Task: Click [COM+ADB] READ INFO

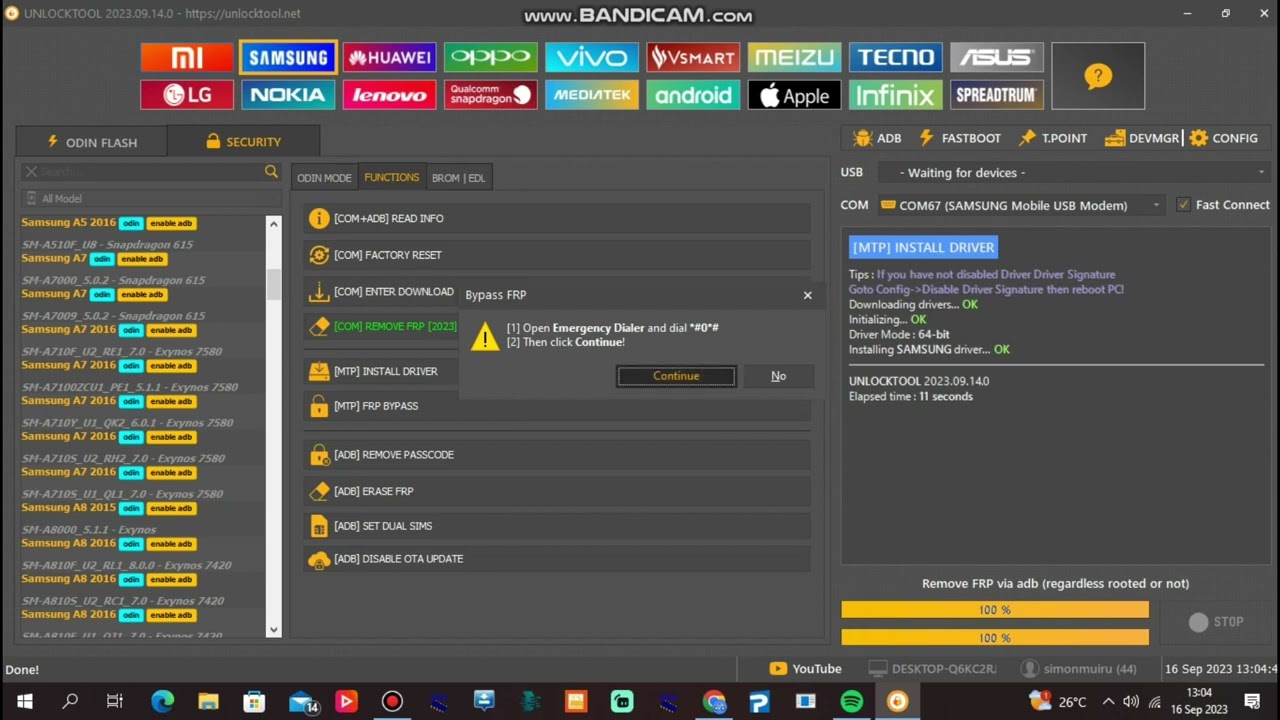Action: pos(558,218)
